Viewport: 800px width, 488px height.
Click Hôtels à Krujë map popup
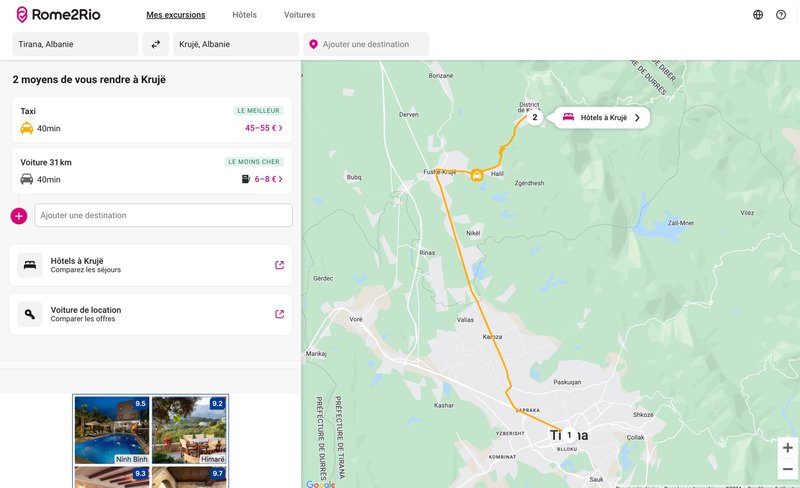point(602,117)
